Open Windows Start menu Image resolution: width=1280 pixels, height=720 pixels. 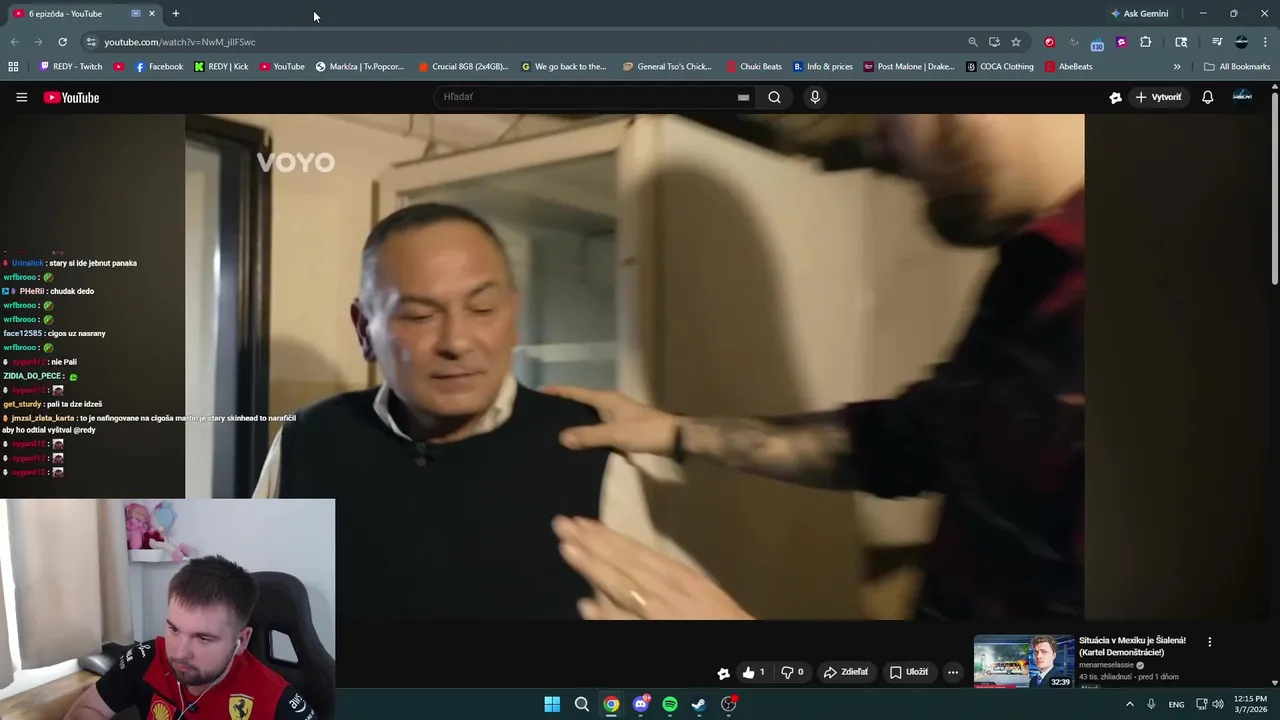tap(552, 704)
